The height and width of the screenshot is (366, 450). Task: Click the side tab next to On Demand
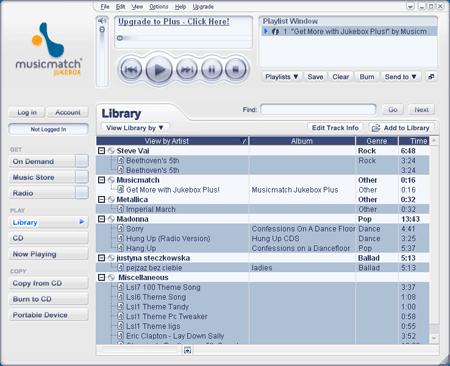pyautogui.click(x=82, y=161)
